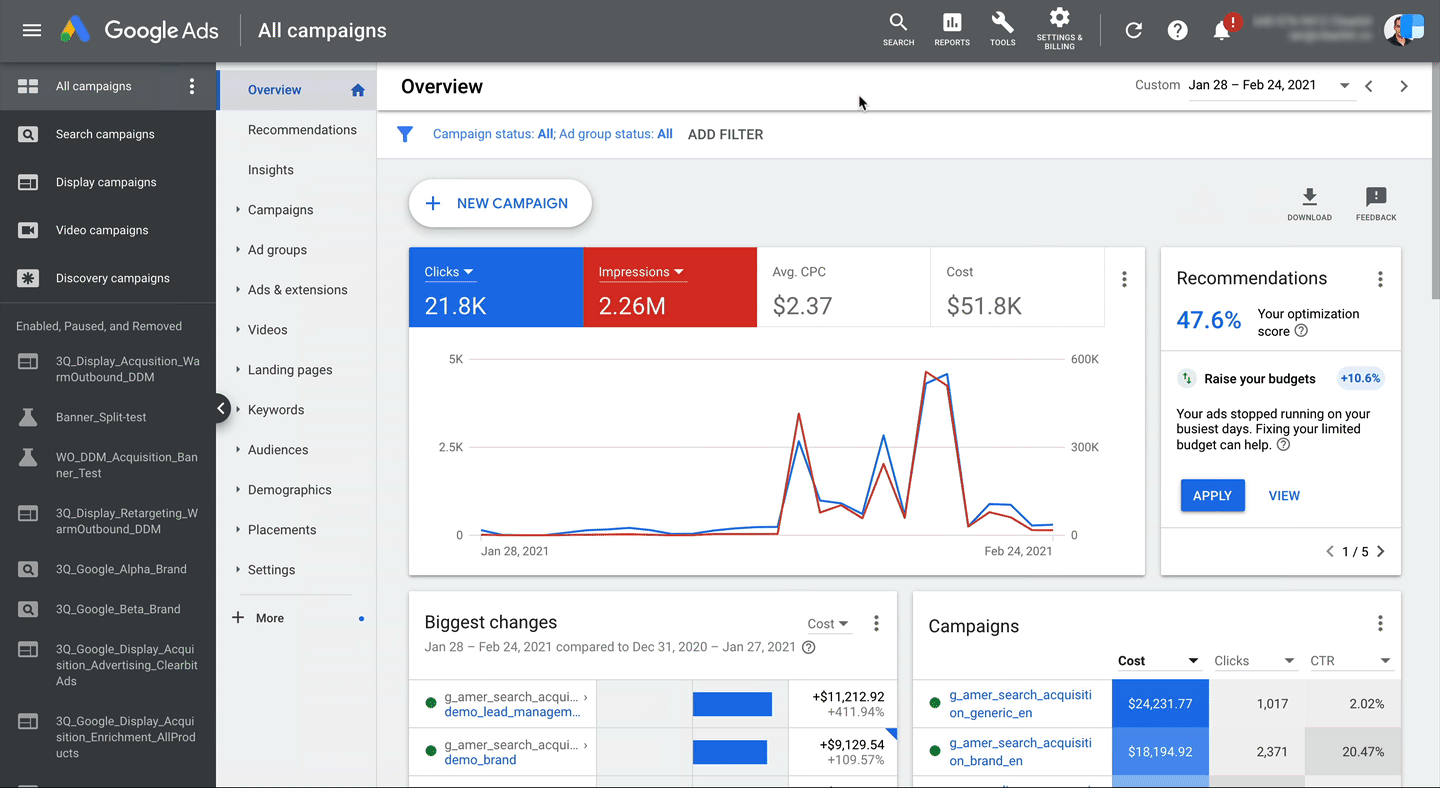This screenshot has height=788, width=1440.
Task: Open Recommendations card three-dot menu
Action: [x=1380, y=279]
